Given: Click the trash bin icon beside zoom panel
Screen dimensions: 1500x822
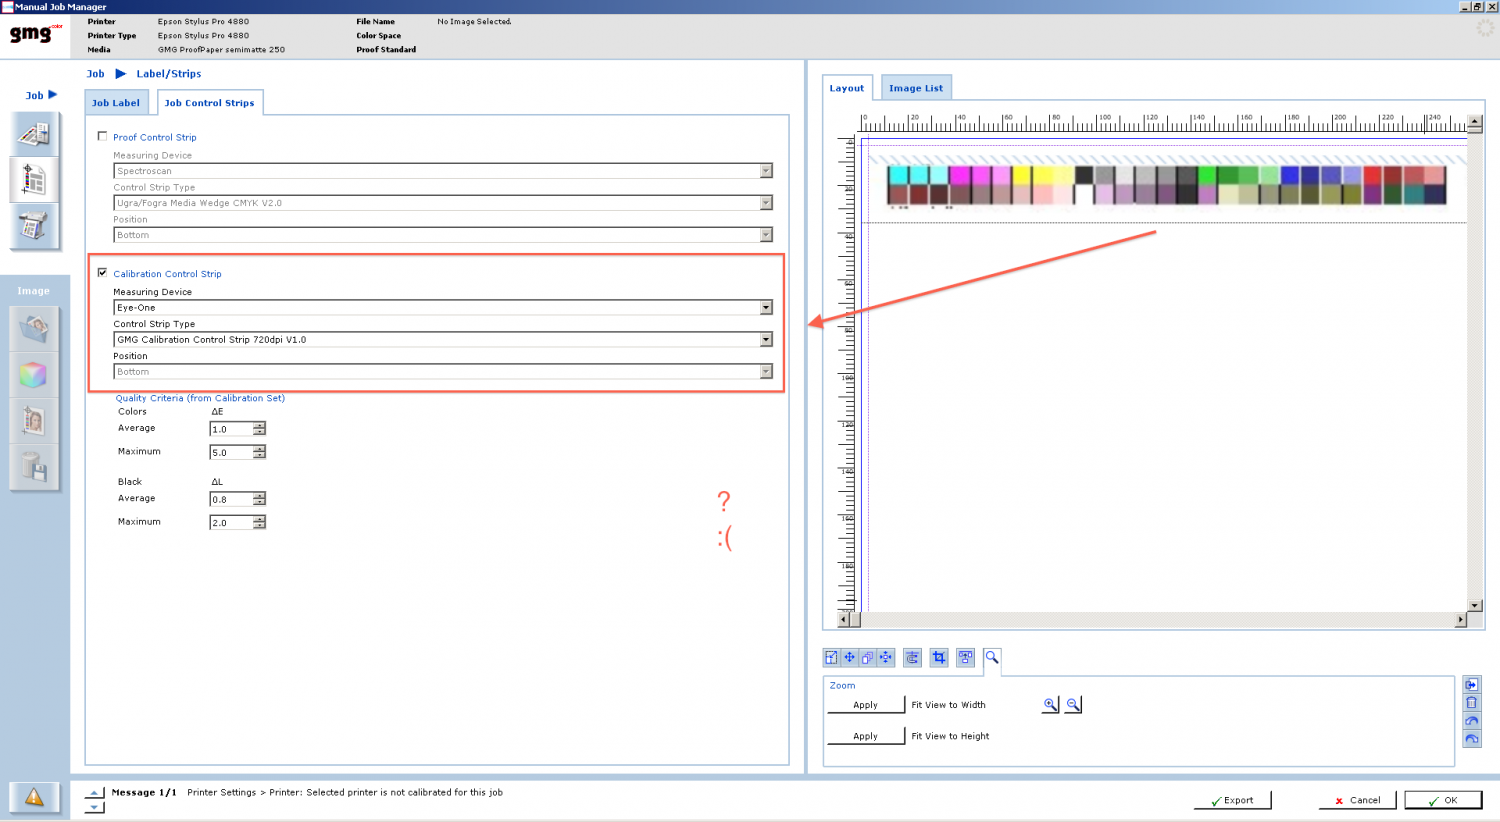Looking at the screenshot, I should tap(1471, 703).
